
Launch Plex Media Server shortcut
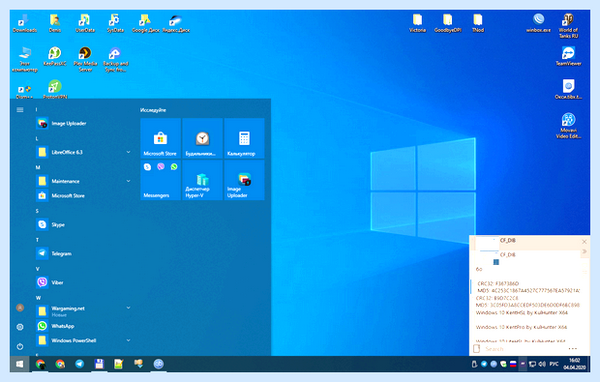[85, 59]
